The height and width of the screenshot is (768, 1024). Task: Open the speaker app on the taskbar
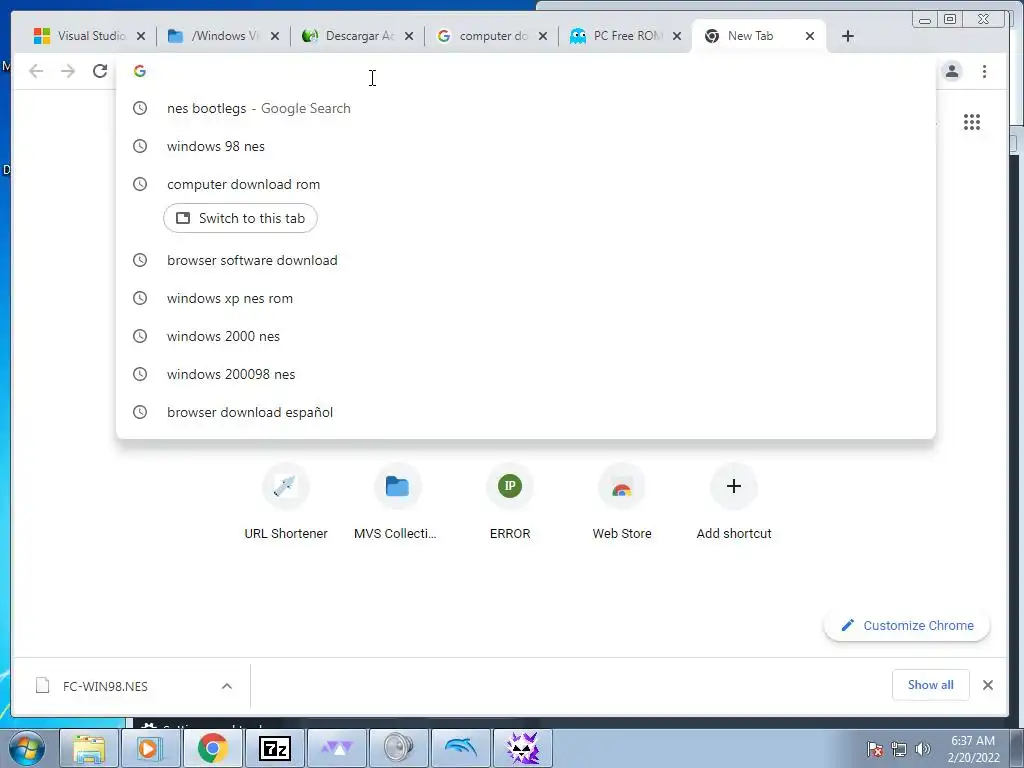coord(398,748)
